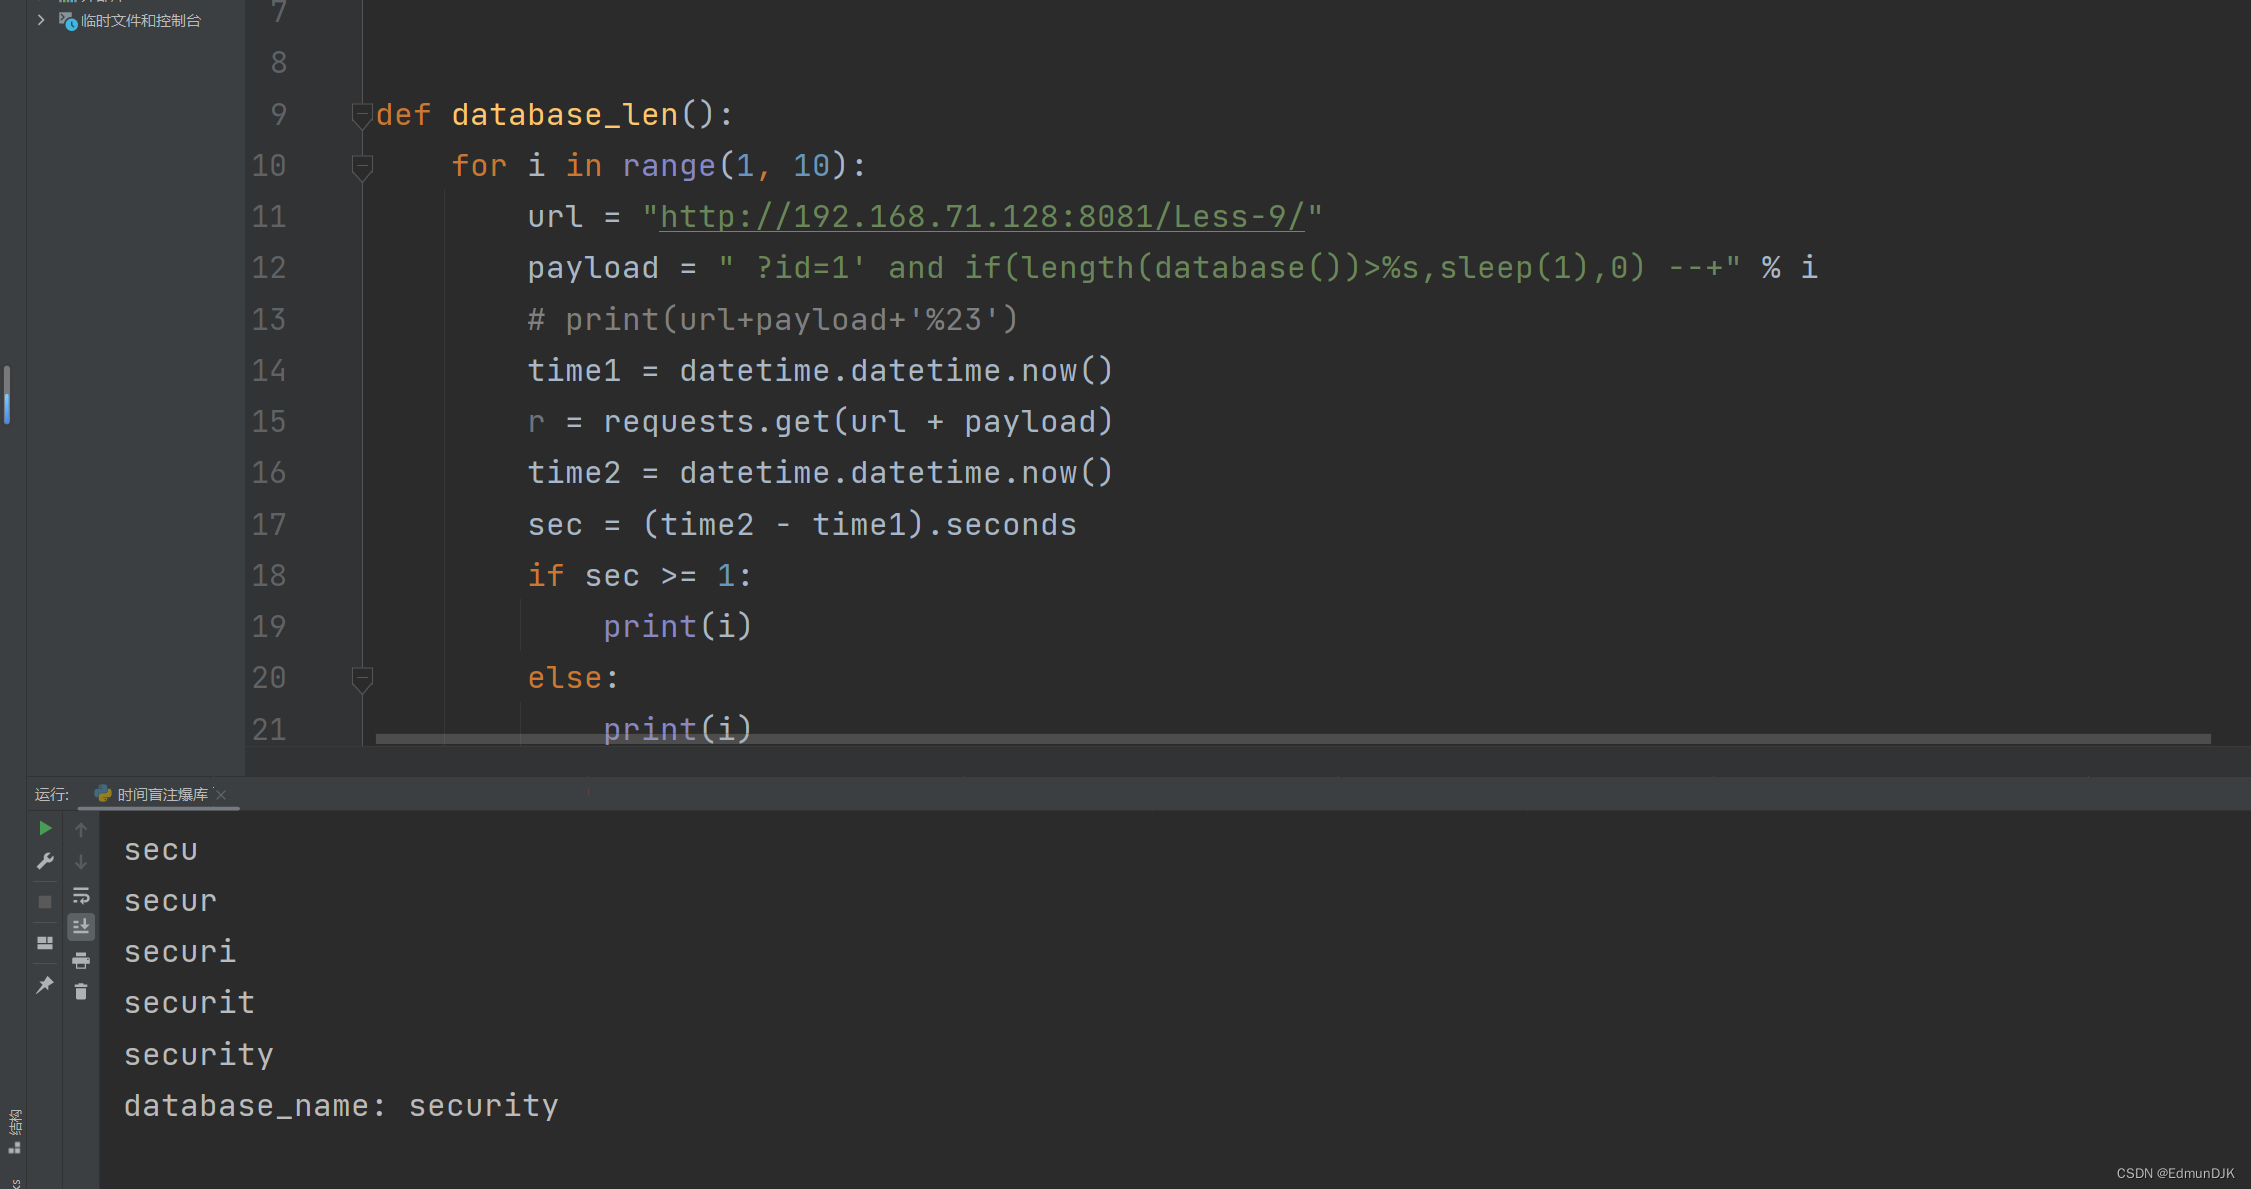Open run configuration wrench settings
This screenshot has width=2251, height=1189.
click(45, 861)
